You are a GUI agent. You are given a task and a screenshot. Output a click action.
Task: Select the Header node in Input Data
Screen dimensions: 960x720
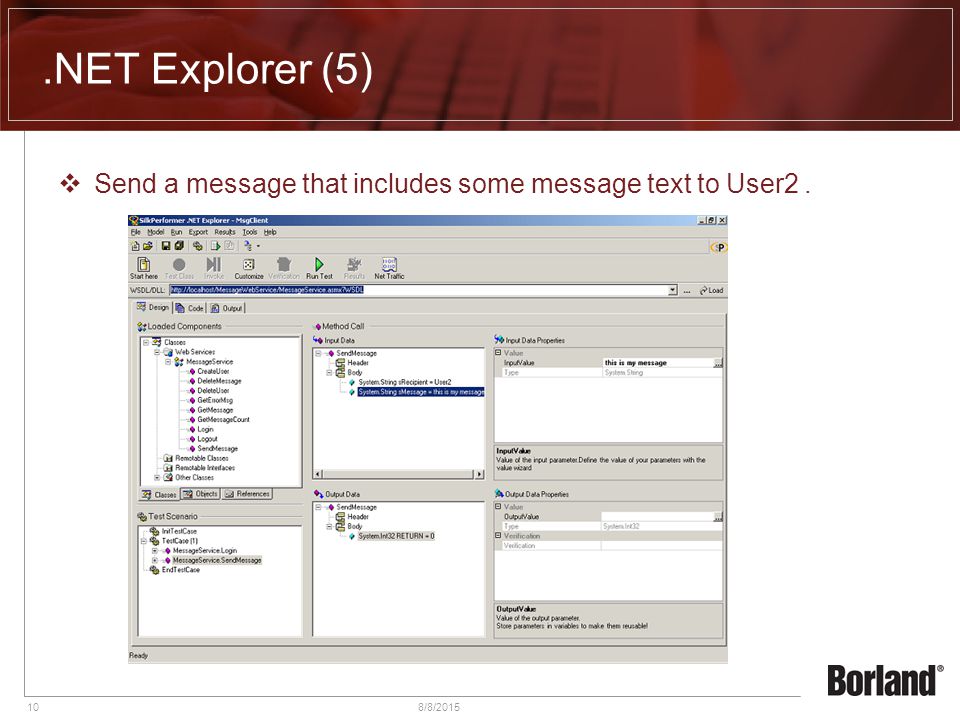click(358, 363)
